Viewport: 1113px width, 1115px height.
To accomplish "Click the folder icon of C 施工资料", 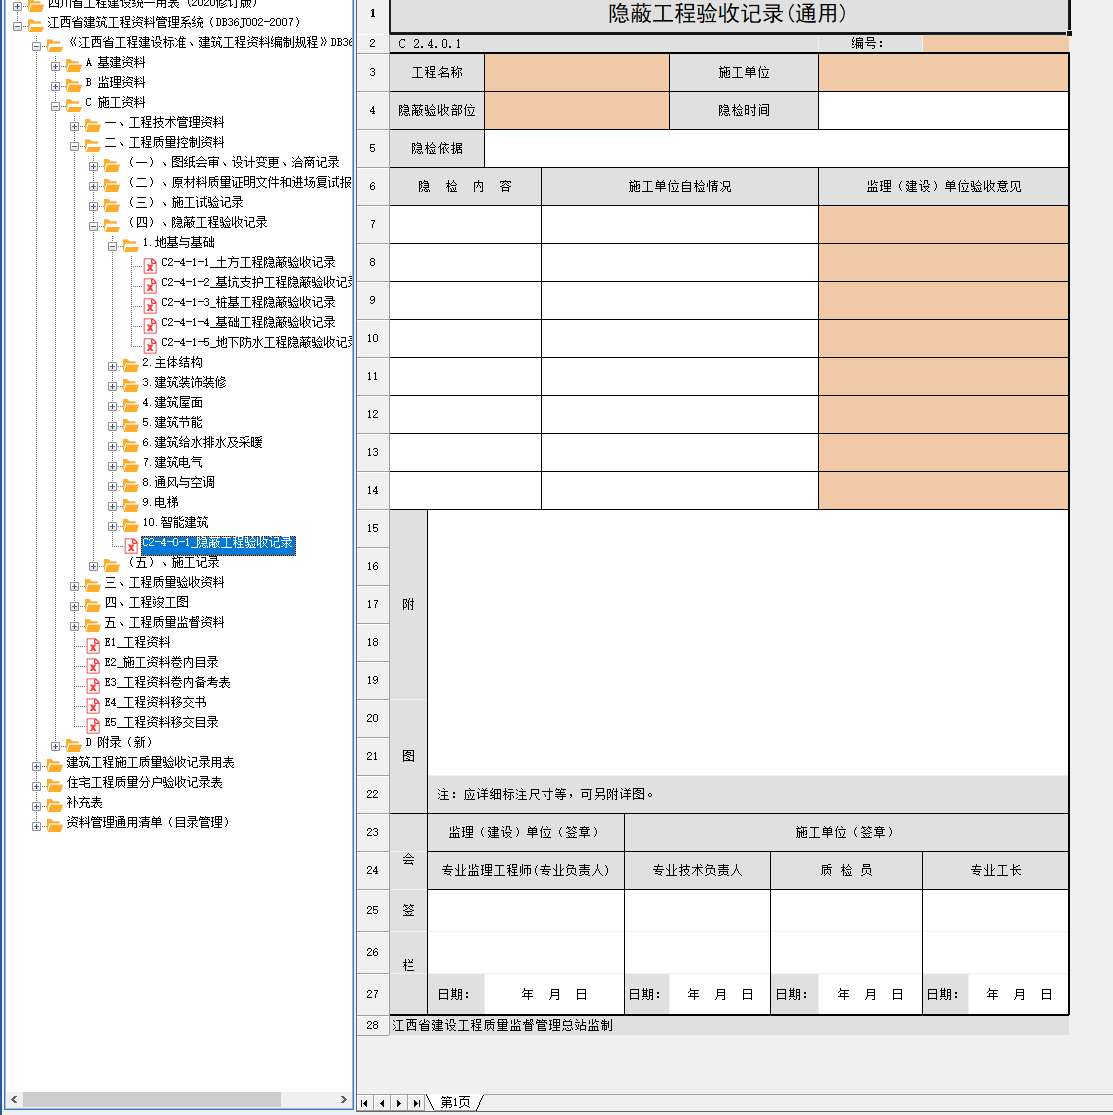I will [73, 105].
